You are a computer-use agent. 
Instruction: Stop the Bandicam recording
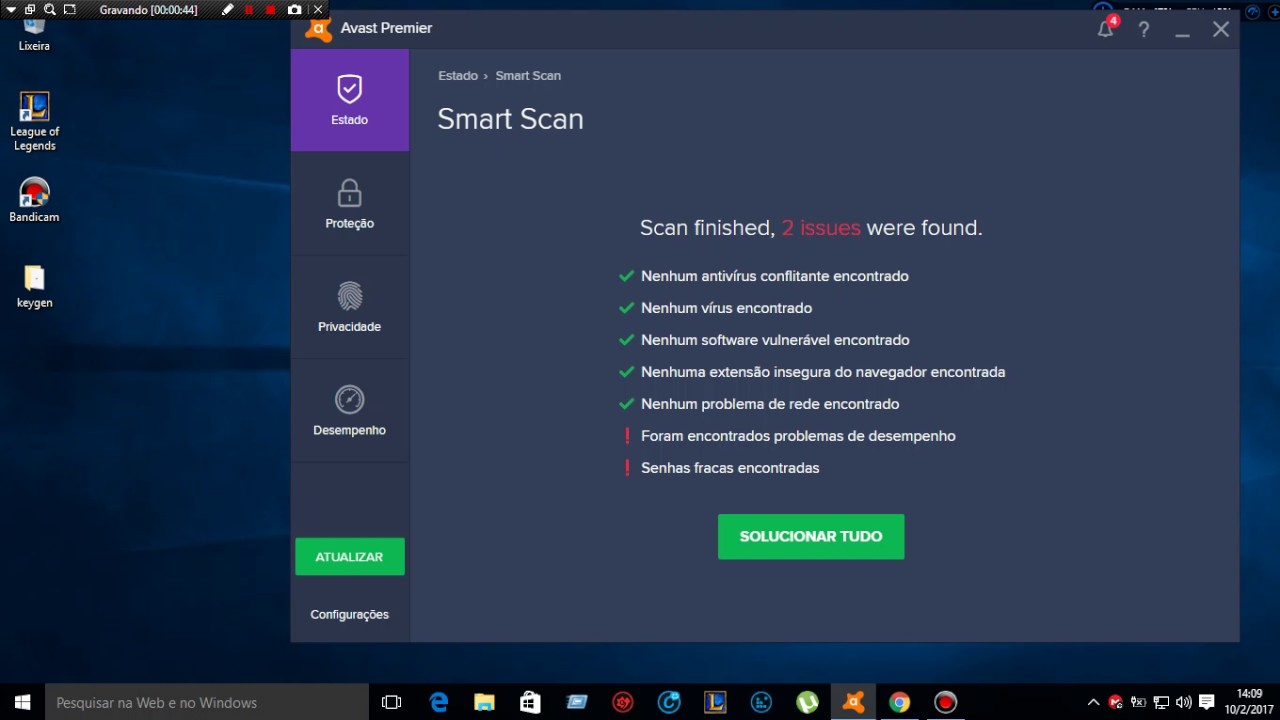click(270, 9)
